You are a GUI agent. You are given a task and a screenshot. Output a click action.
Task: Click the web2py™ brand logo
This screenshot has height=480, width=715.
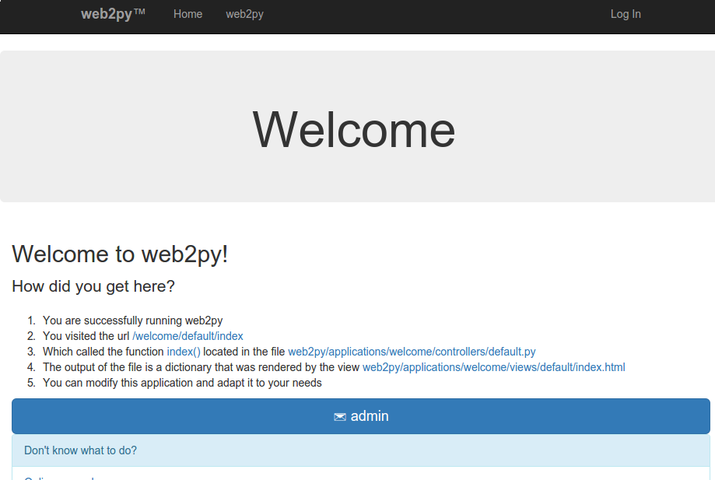[x=113, y=14]
